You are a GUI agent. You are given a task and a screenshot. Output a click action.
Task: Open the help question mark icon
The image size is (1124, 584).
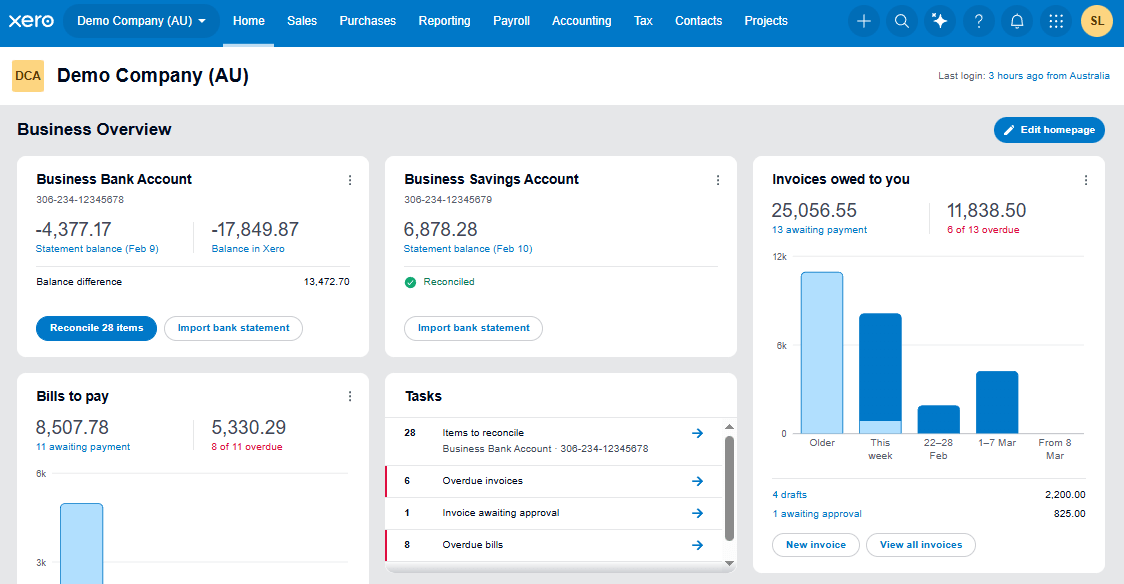pyautogui.click(x=979, y=21)
